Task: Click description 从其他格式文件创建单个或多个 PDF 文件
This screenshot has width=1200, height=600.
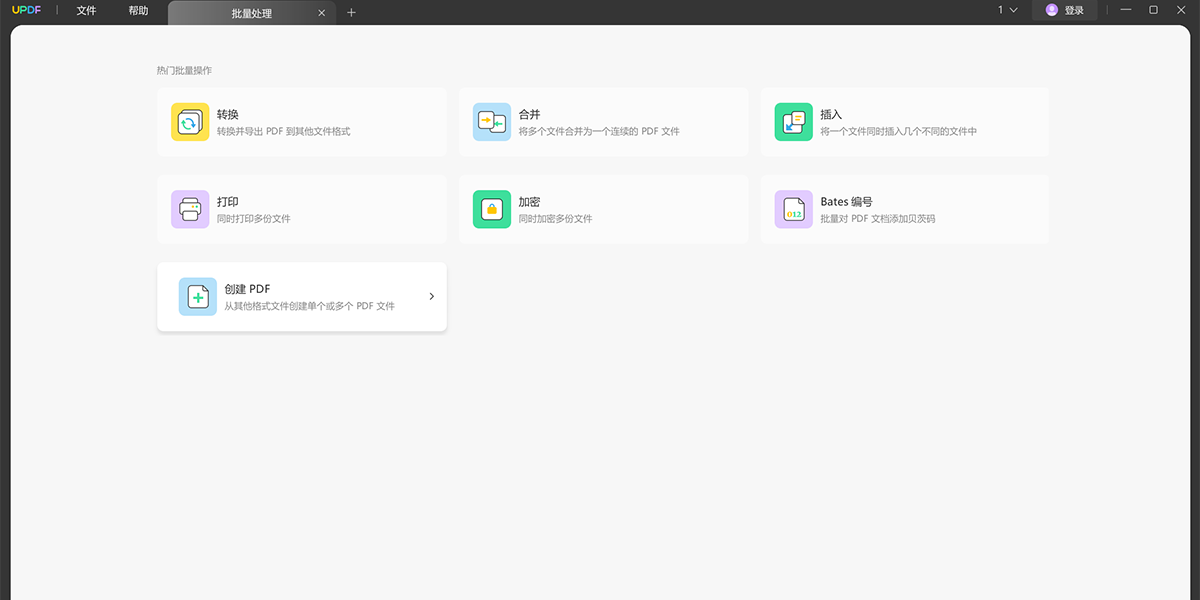Action: click(310, 306)
